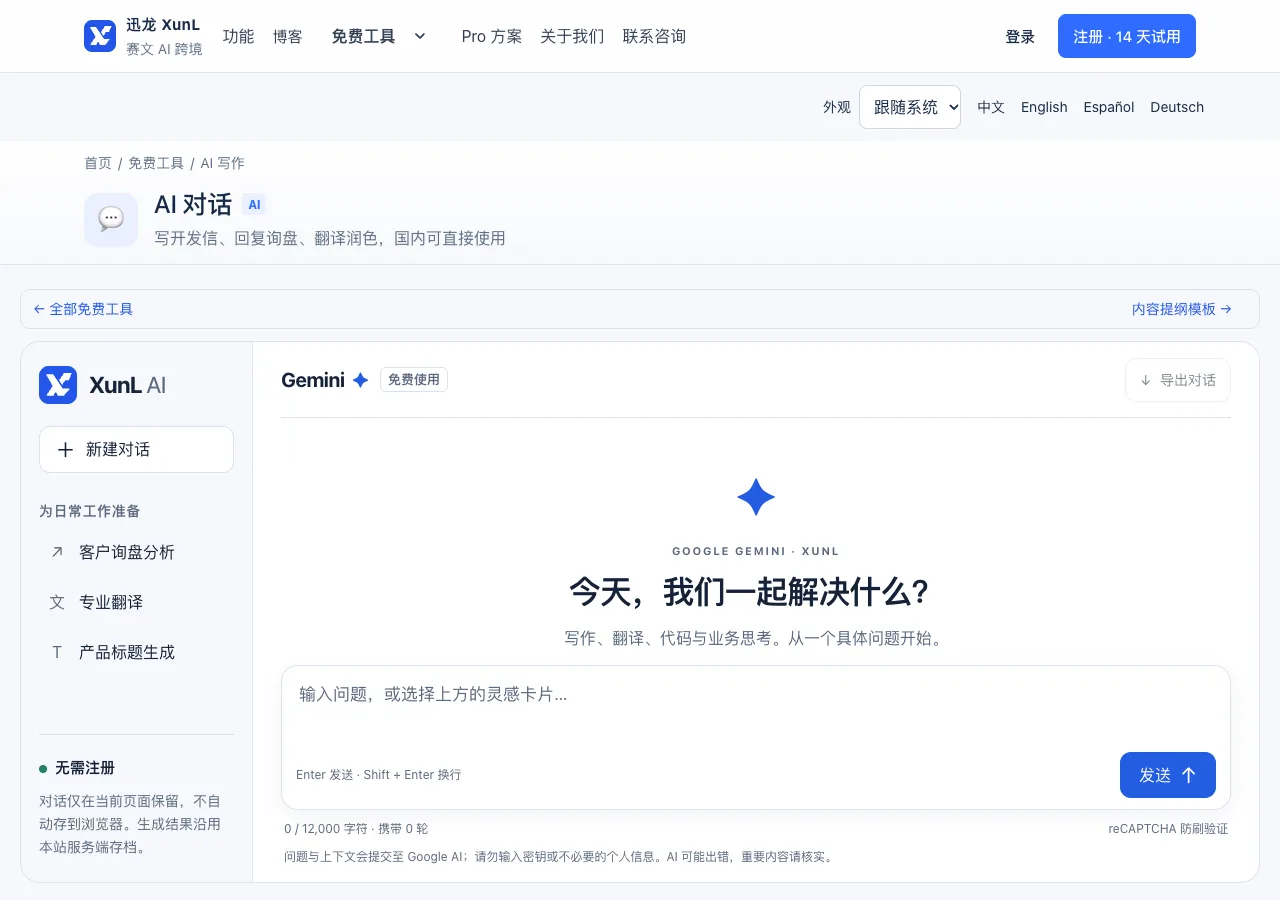
Task: Click the 0 / 12,000 字符 counter text
Action: point(327,829)
